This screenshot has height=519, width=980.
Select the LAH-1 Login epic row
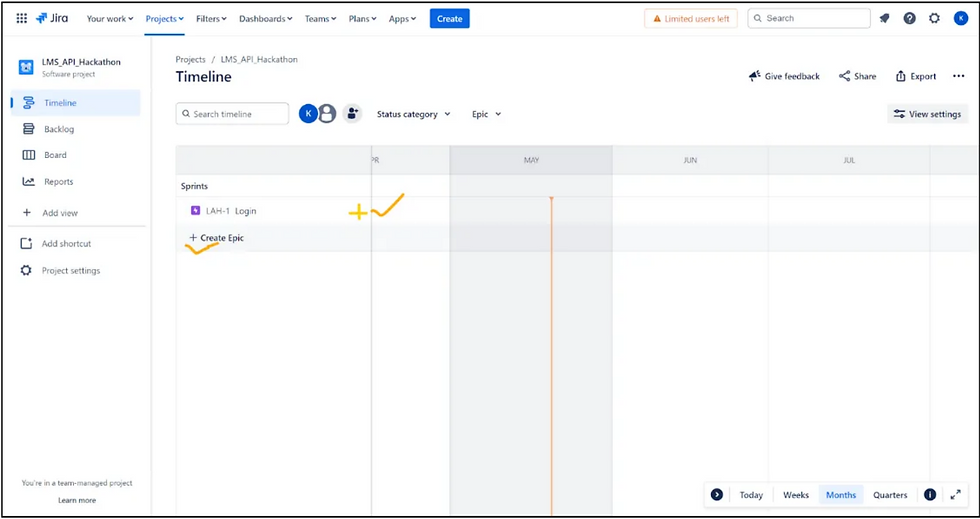(274, 211)
